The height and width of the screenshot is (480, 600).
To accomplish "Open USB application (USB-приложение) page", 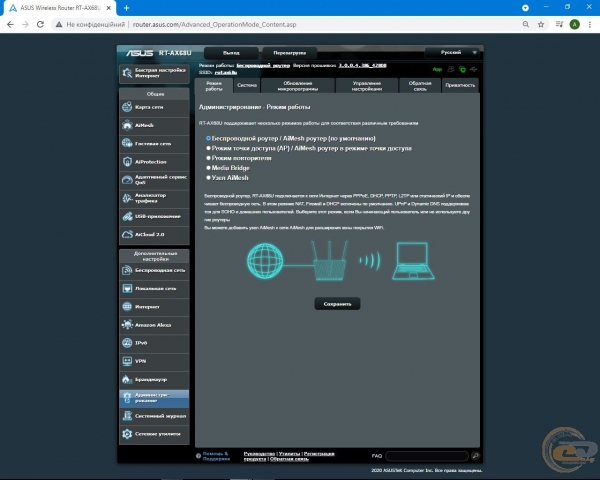I will [x=154, y=216].
